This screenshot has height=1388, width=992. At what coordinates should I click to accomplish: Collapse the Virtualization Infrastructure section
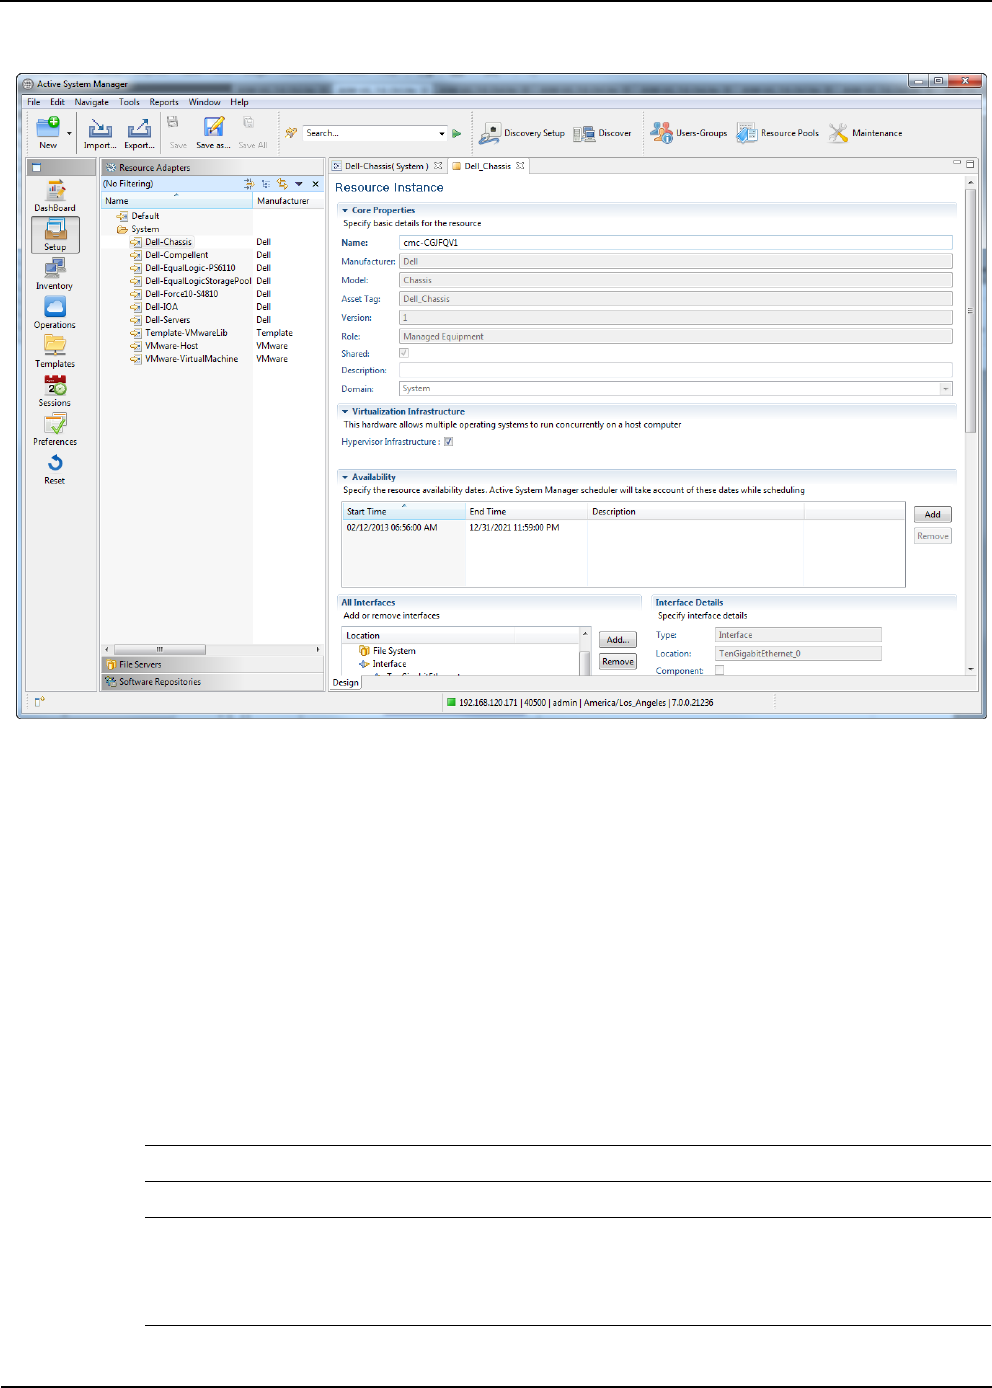345,412
